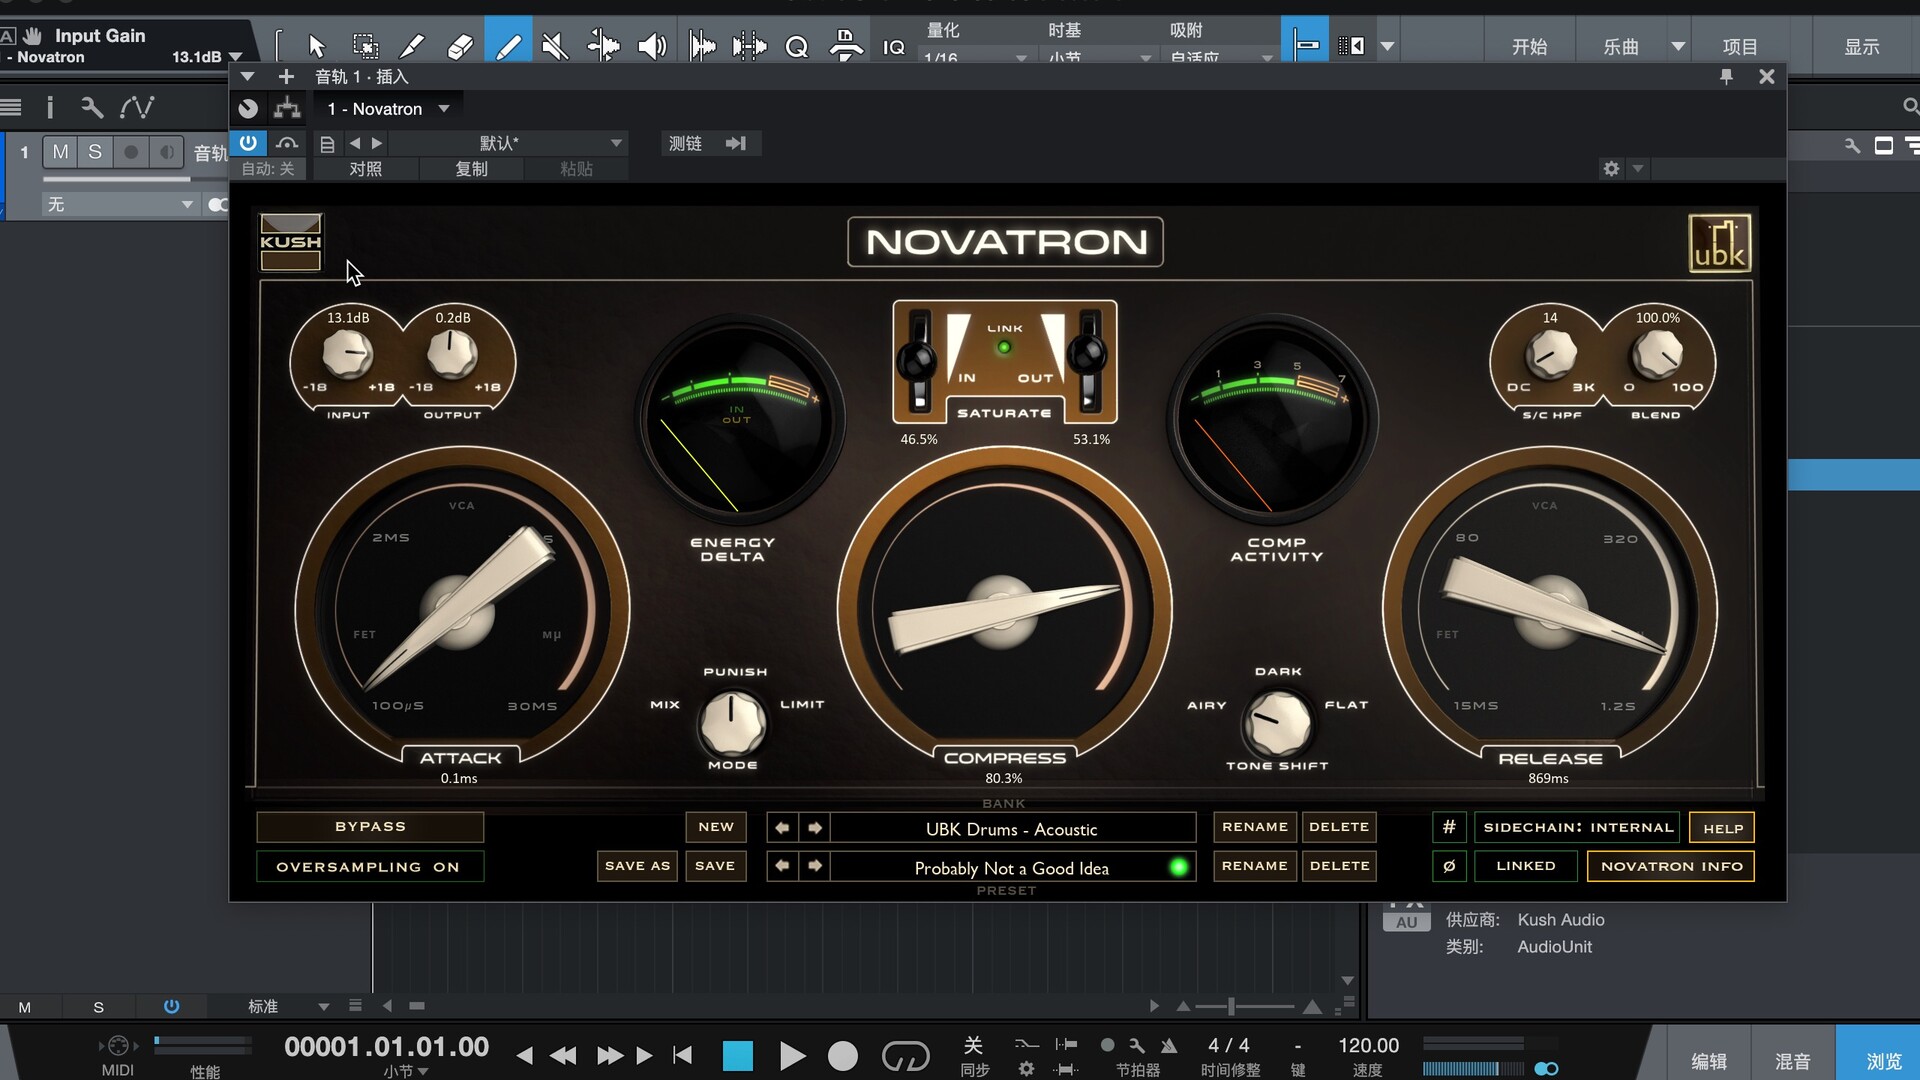This screenshot has width=1920, height=1080.
Task: Solo track 1 with S button
Action: pos(95,152)
